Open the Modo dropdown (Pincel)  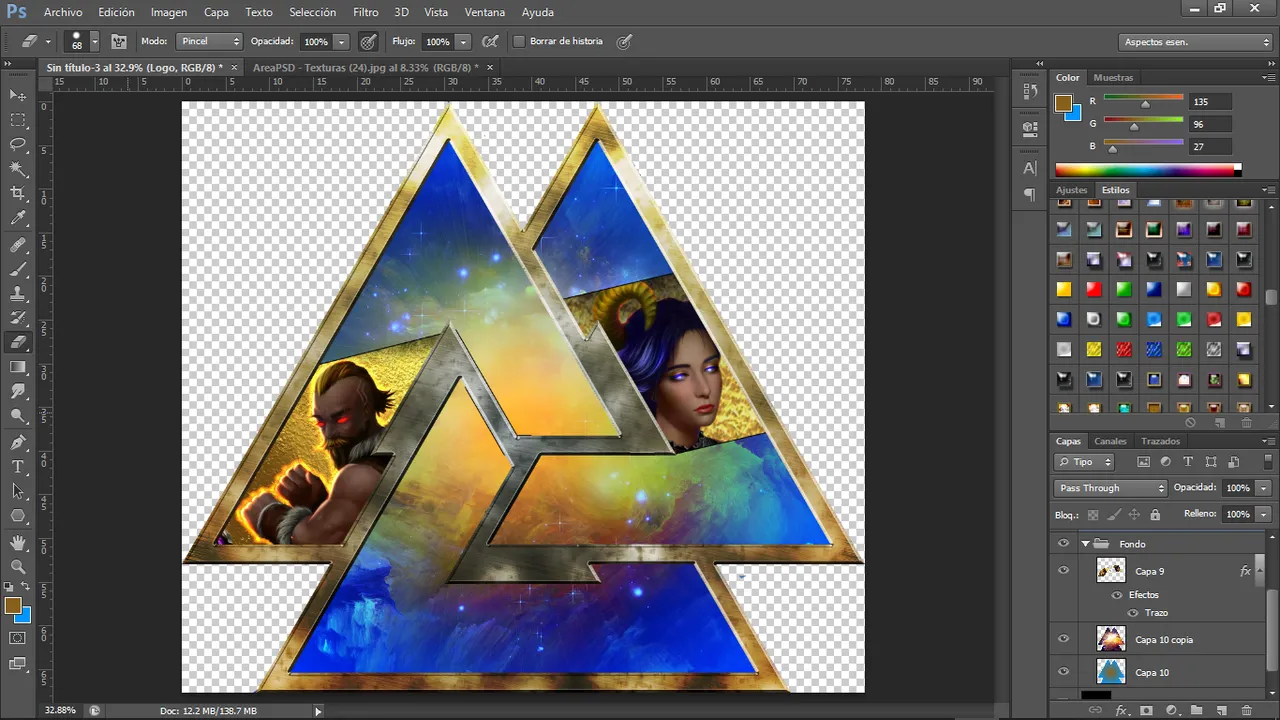pyautogui.click(x=209, y=42)
